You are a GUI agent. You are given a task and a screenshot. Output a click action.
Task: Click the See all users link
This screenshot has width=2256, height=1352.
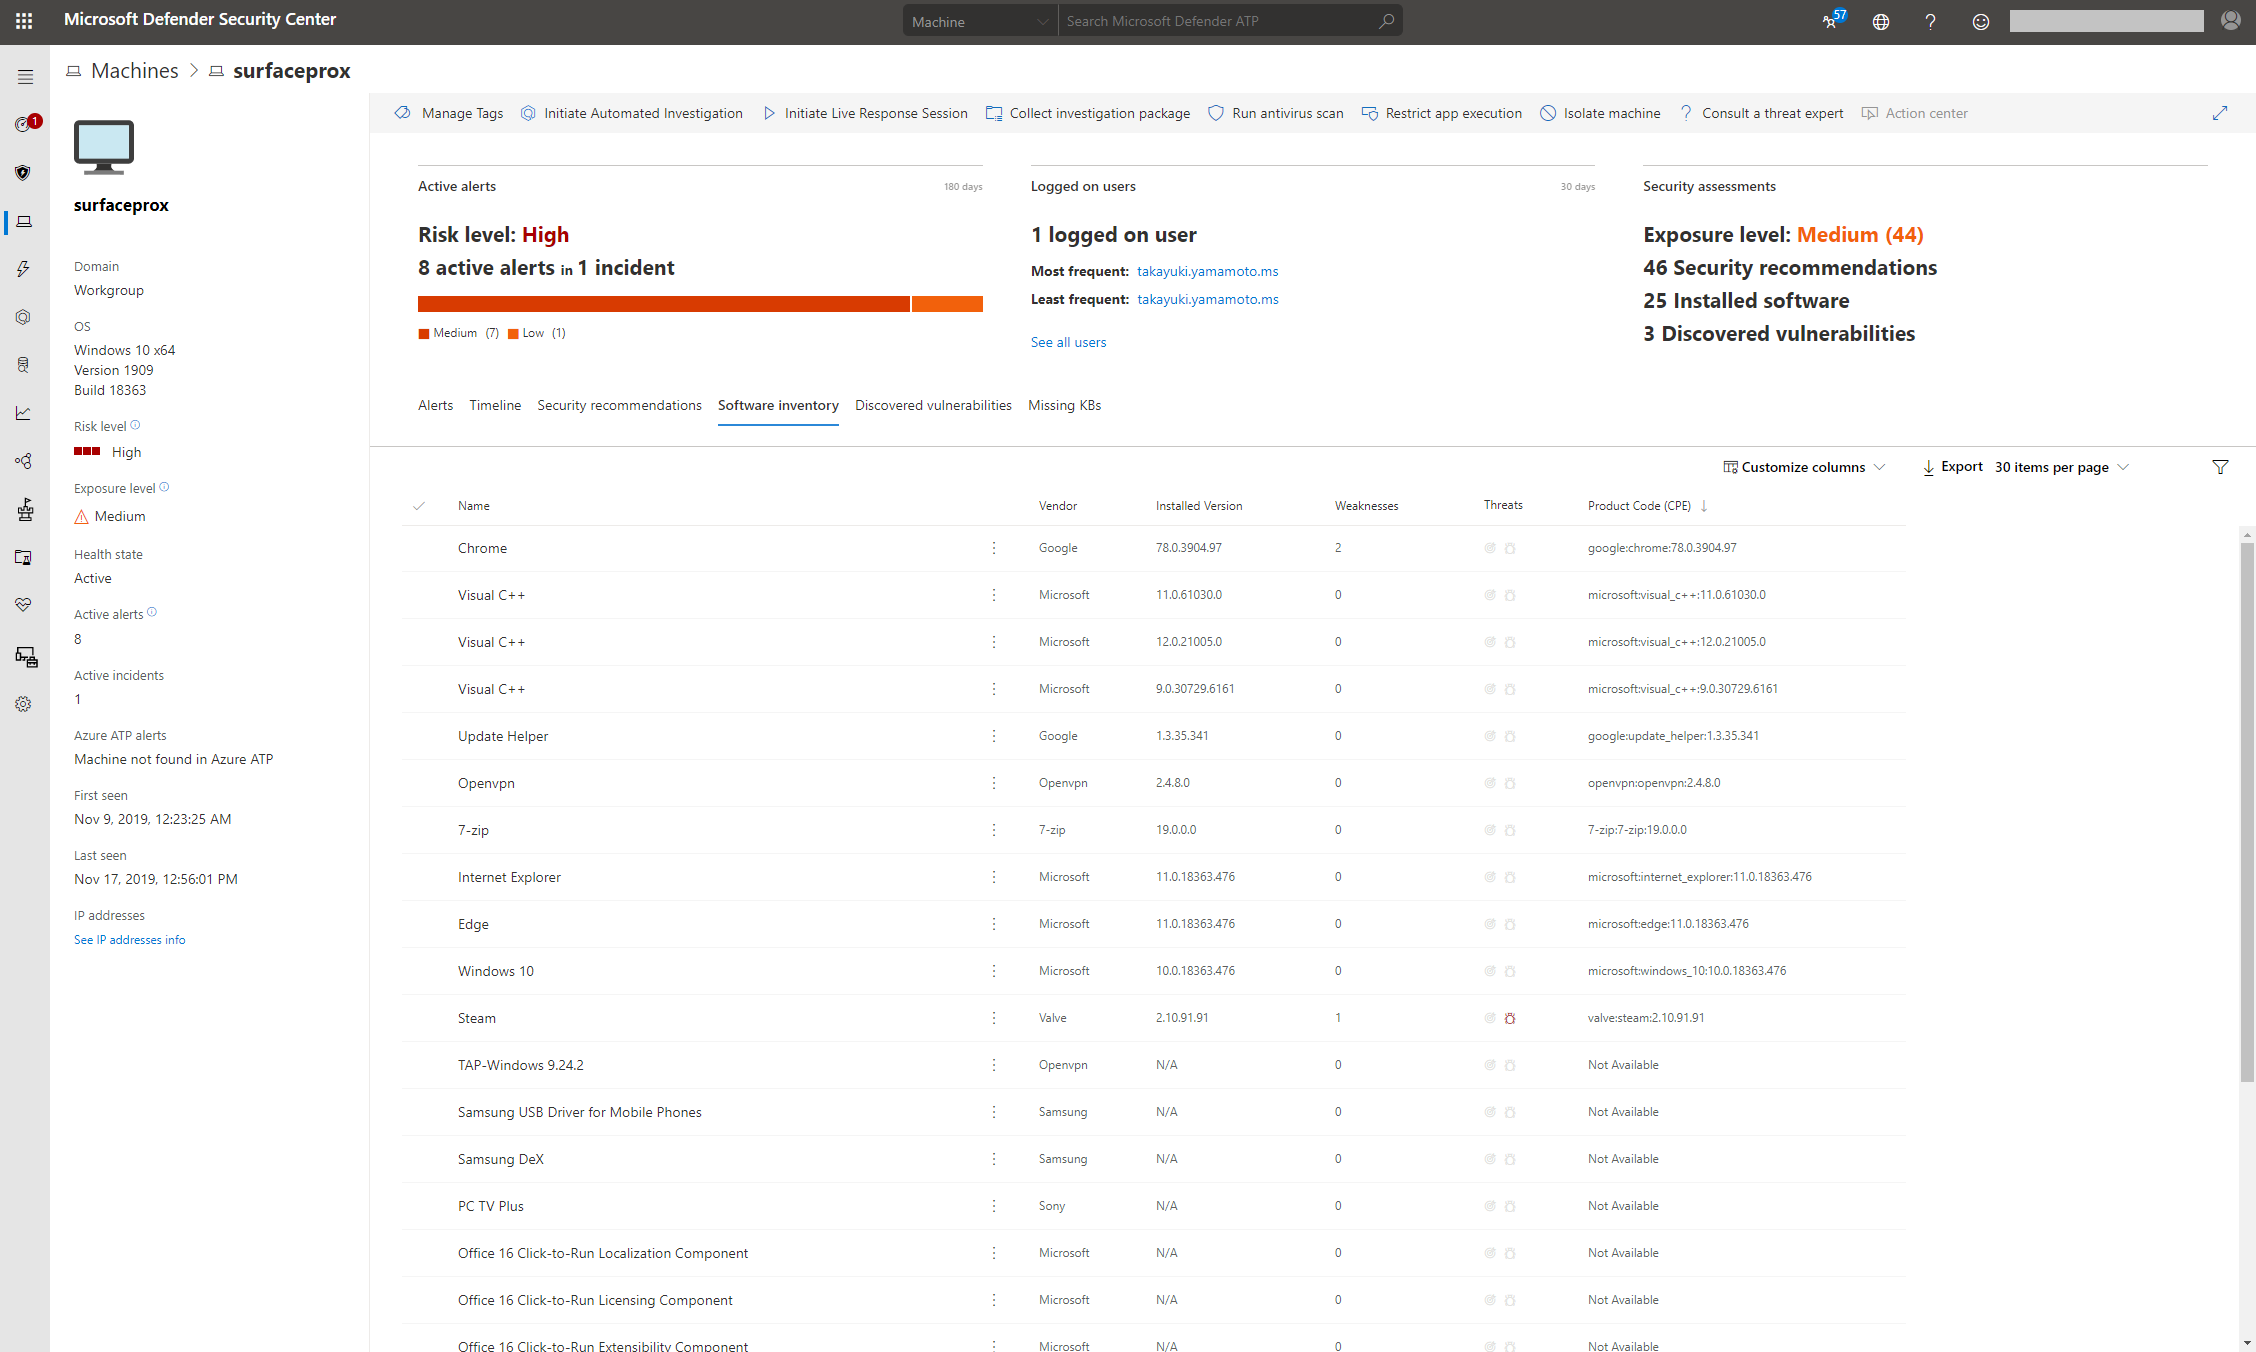coord(1068,342)
